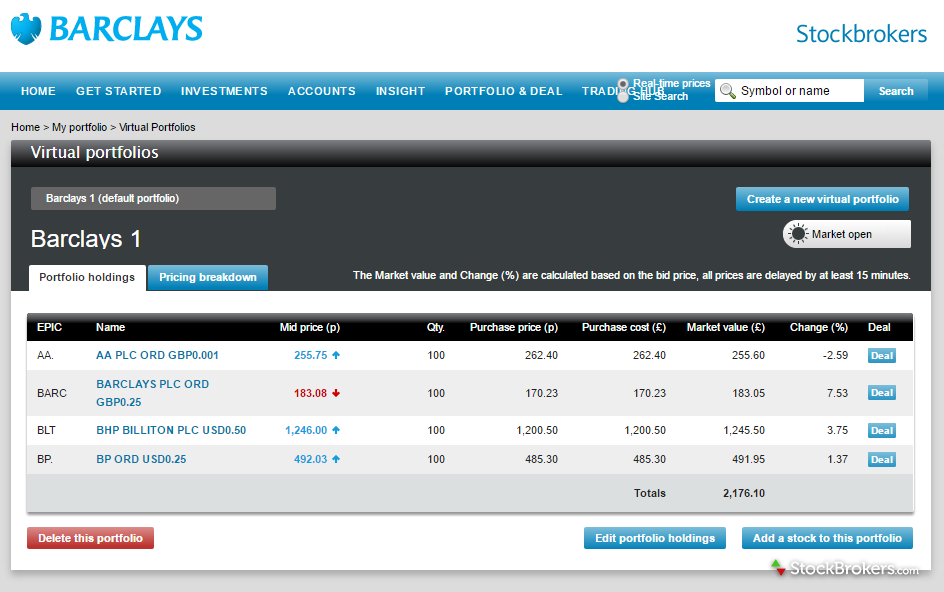Click the Purchase cost (£) column header
This screenshot has width=944, height=592.
click(624, 328)
